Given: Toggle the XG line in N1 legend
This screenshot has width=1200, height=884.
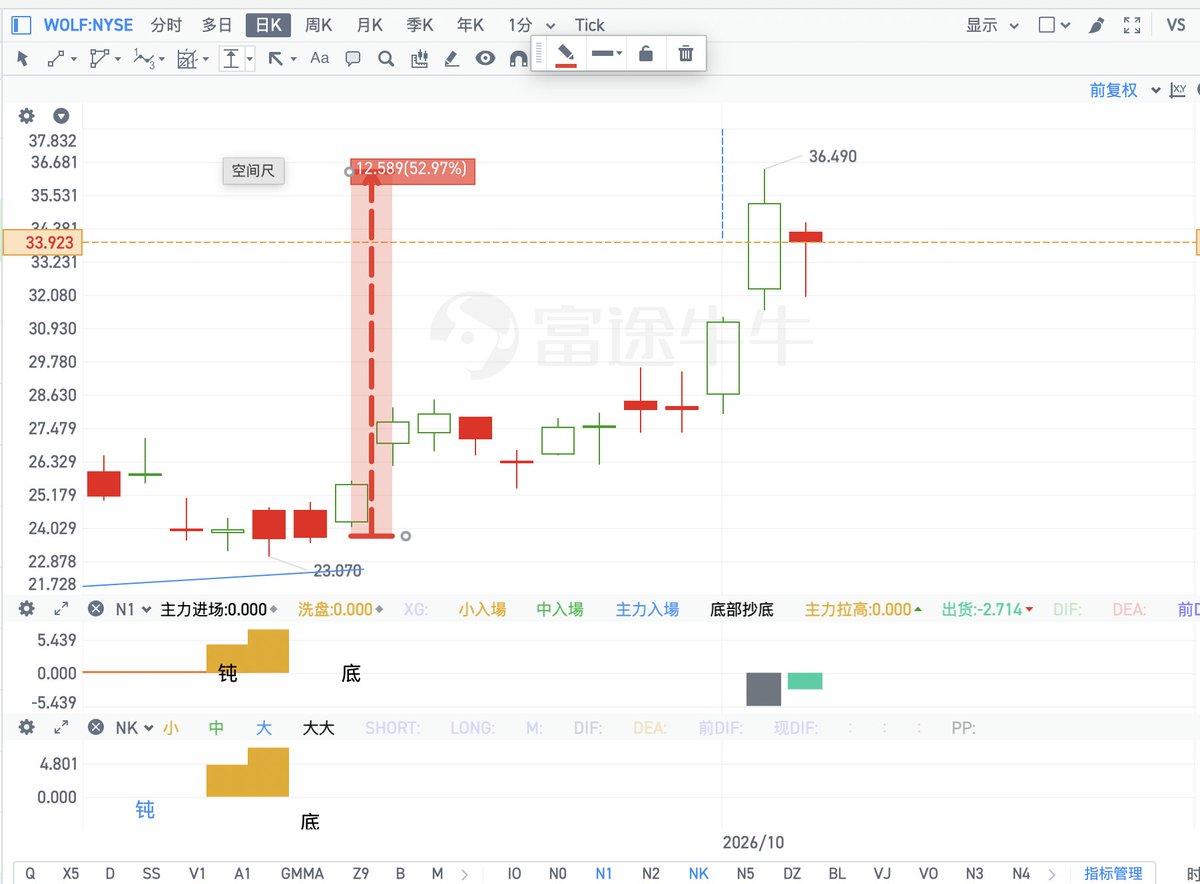Looking at the screenshot, I should tap(416, 609).
